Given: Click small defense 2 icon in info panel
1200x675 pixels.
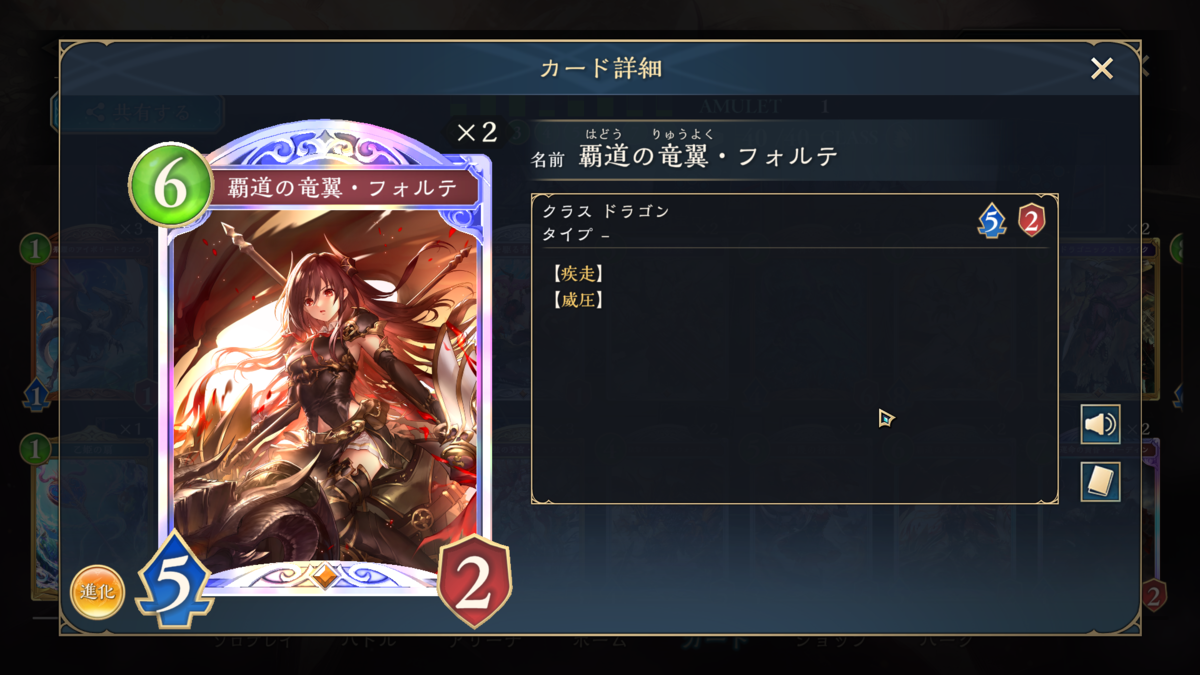Looking at the screenshot, I should tap(1031, 220).
